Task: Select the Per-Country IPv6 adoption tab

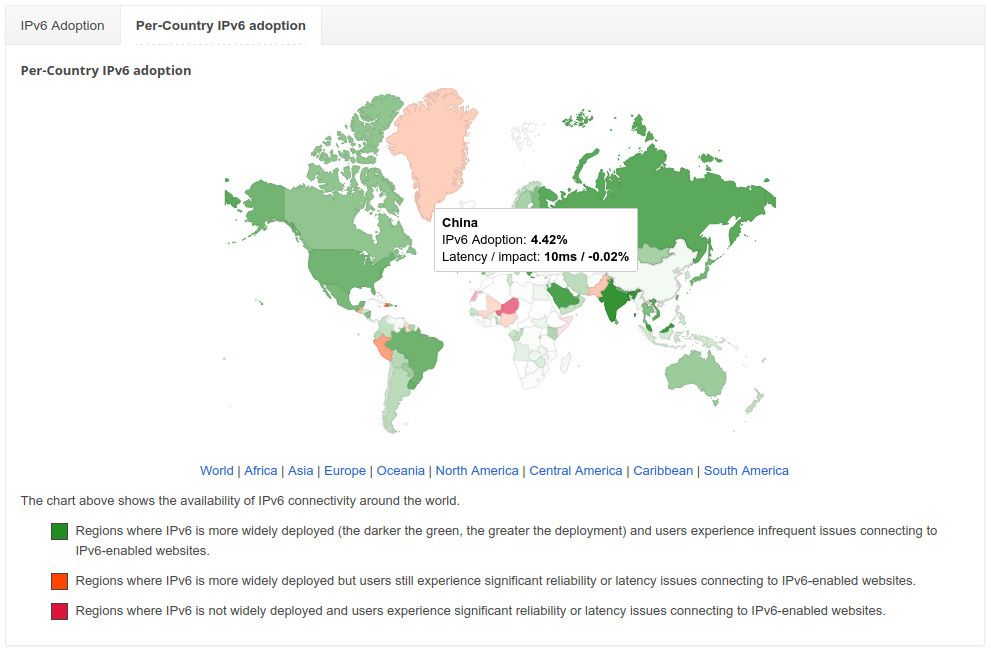Action: click(218, 25)
